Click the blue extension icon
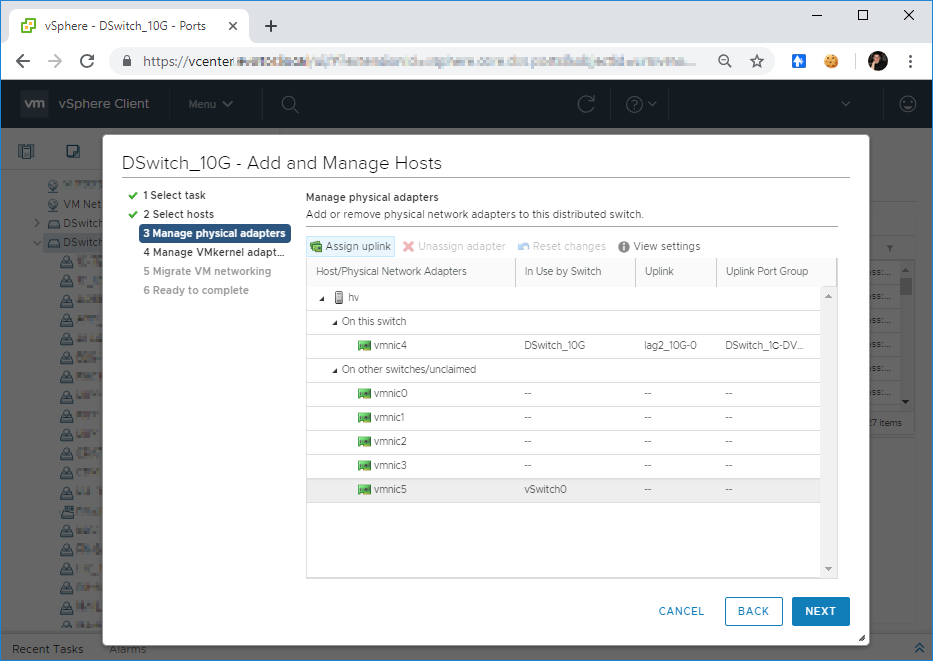This screenshot has width=933, height=661. [799, 61]
